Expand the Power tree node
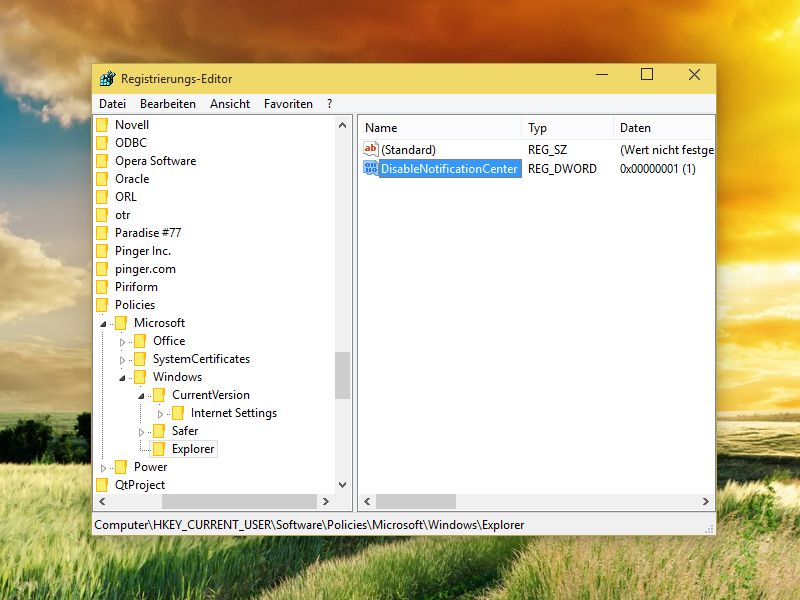 click(104, 468)
